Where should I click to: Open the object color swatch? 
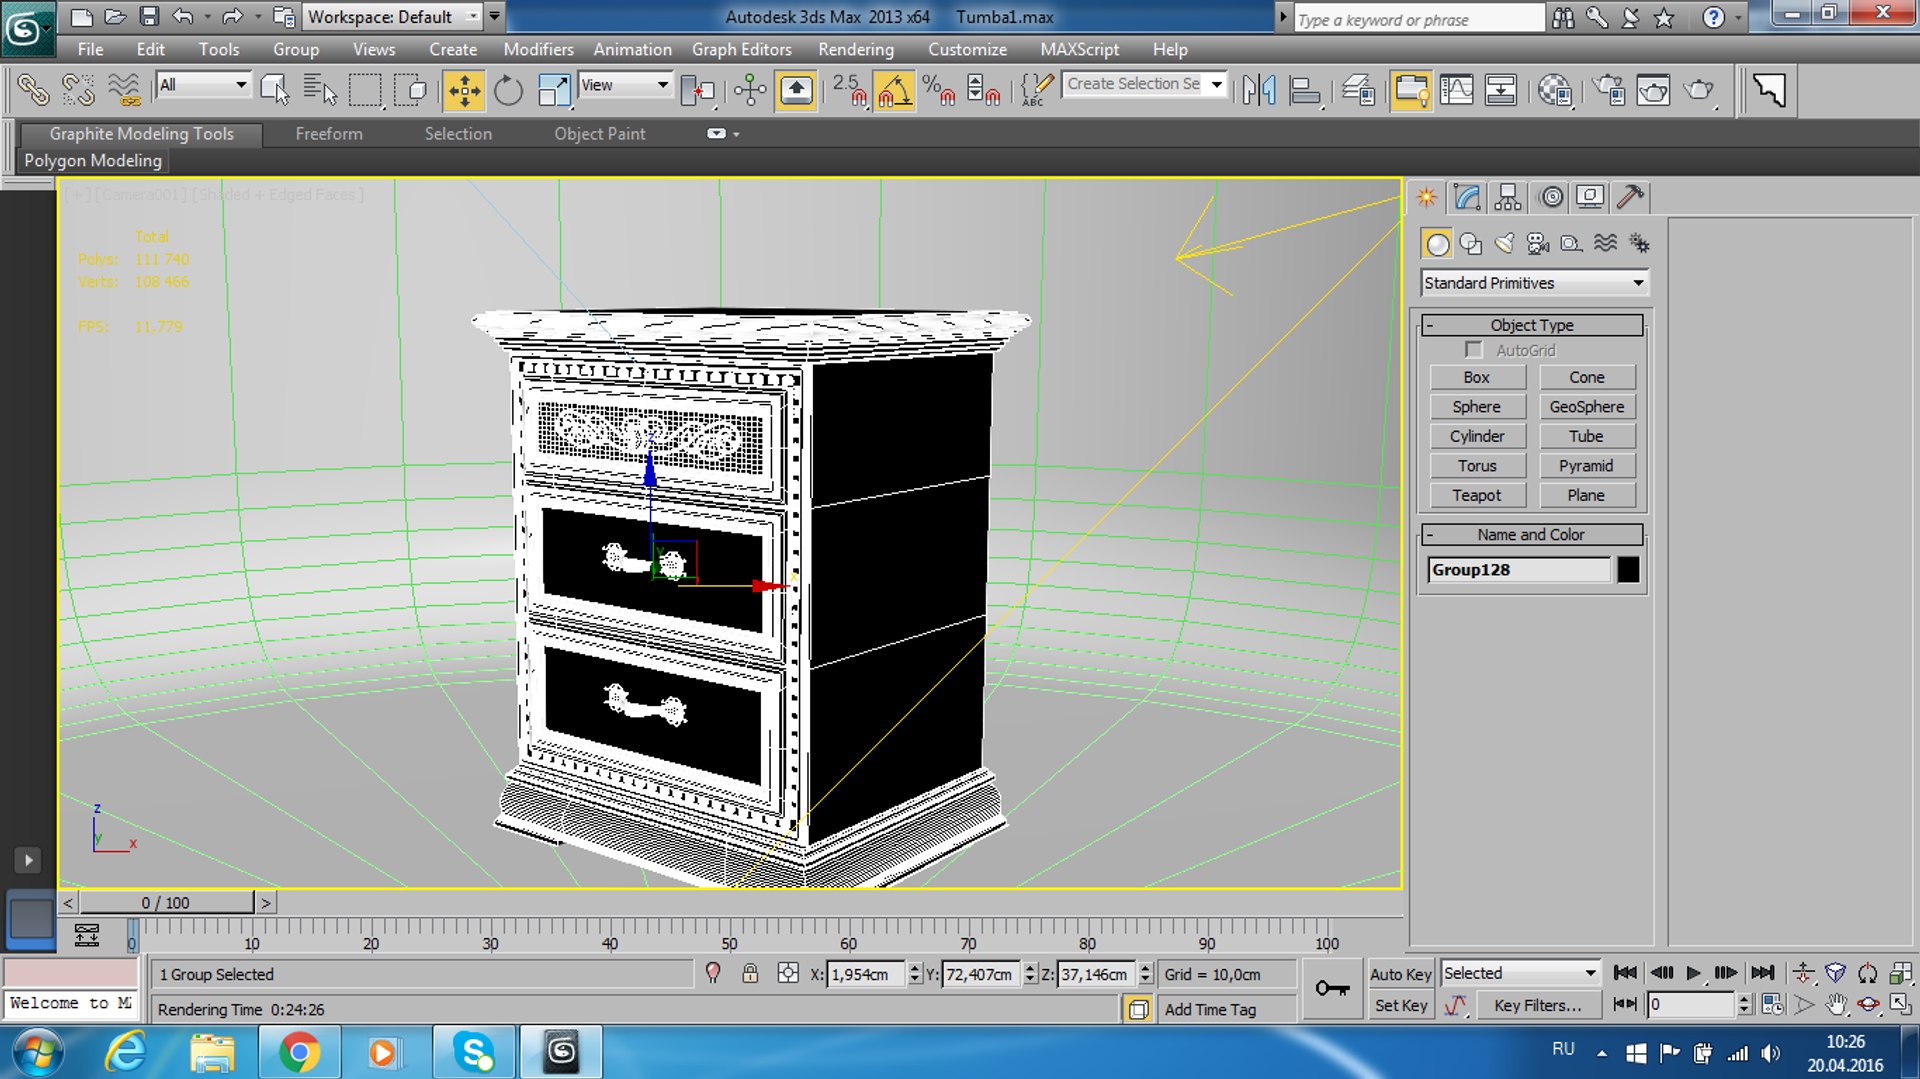coord(1628,570)
